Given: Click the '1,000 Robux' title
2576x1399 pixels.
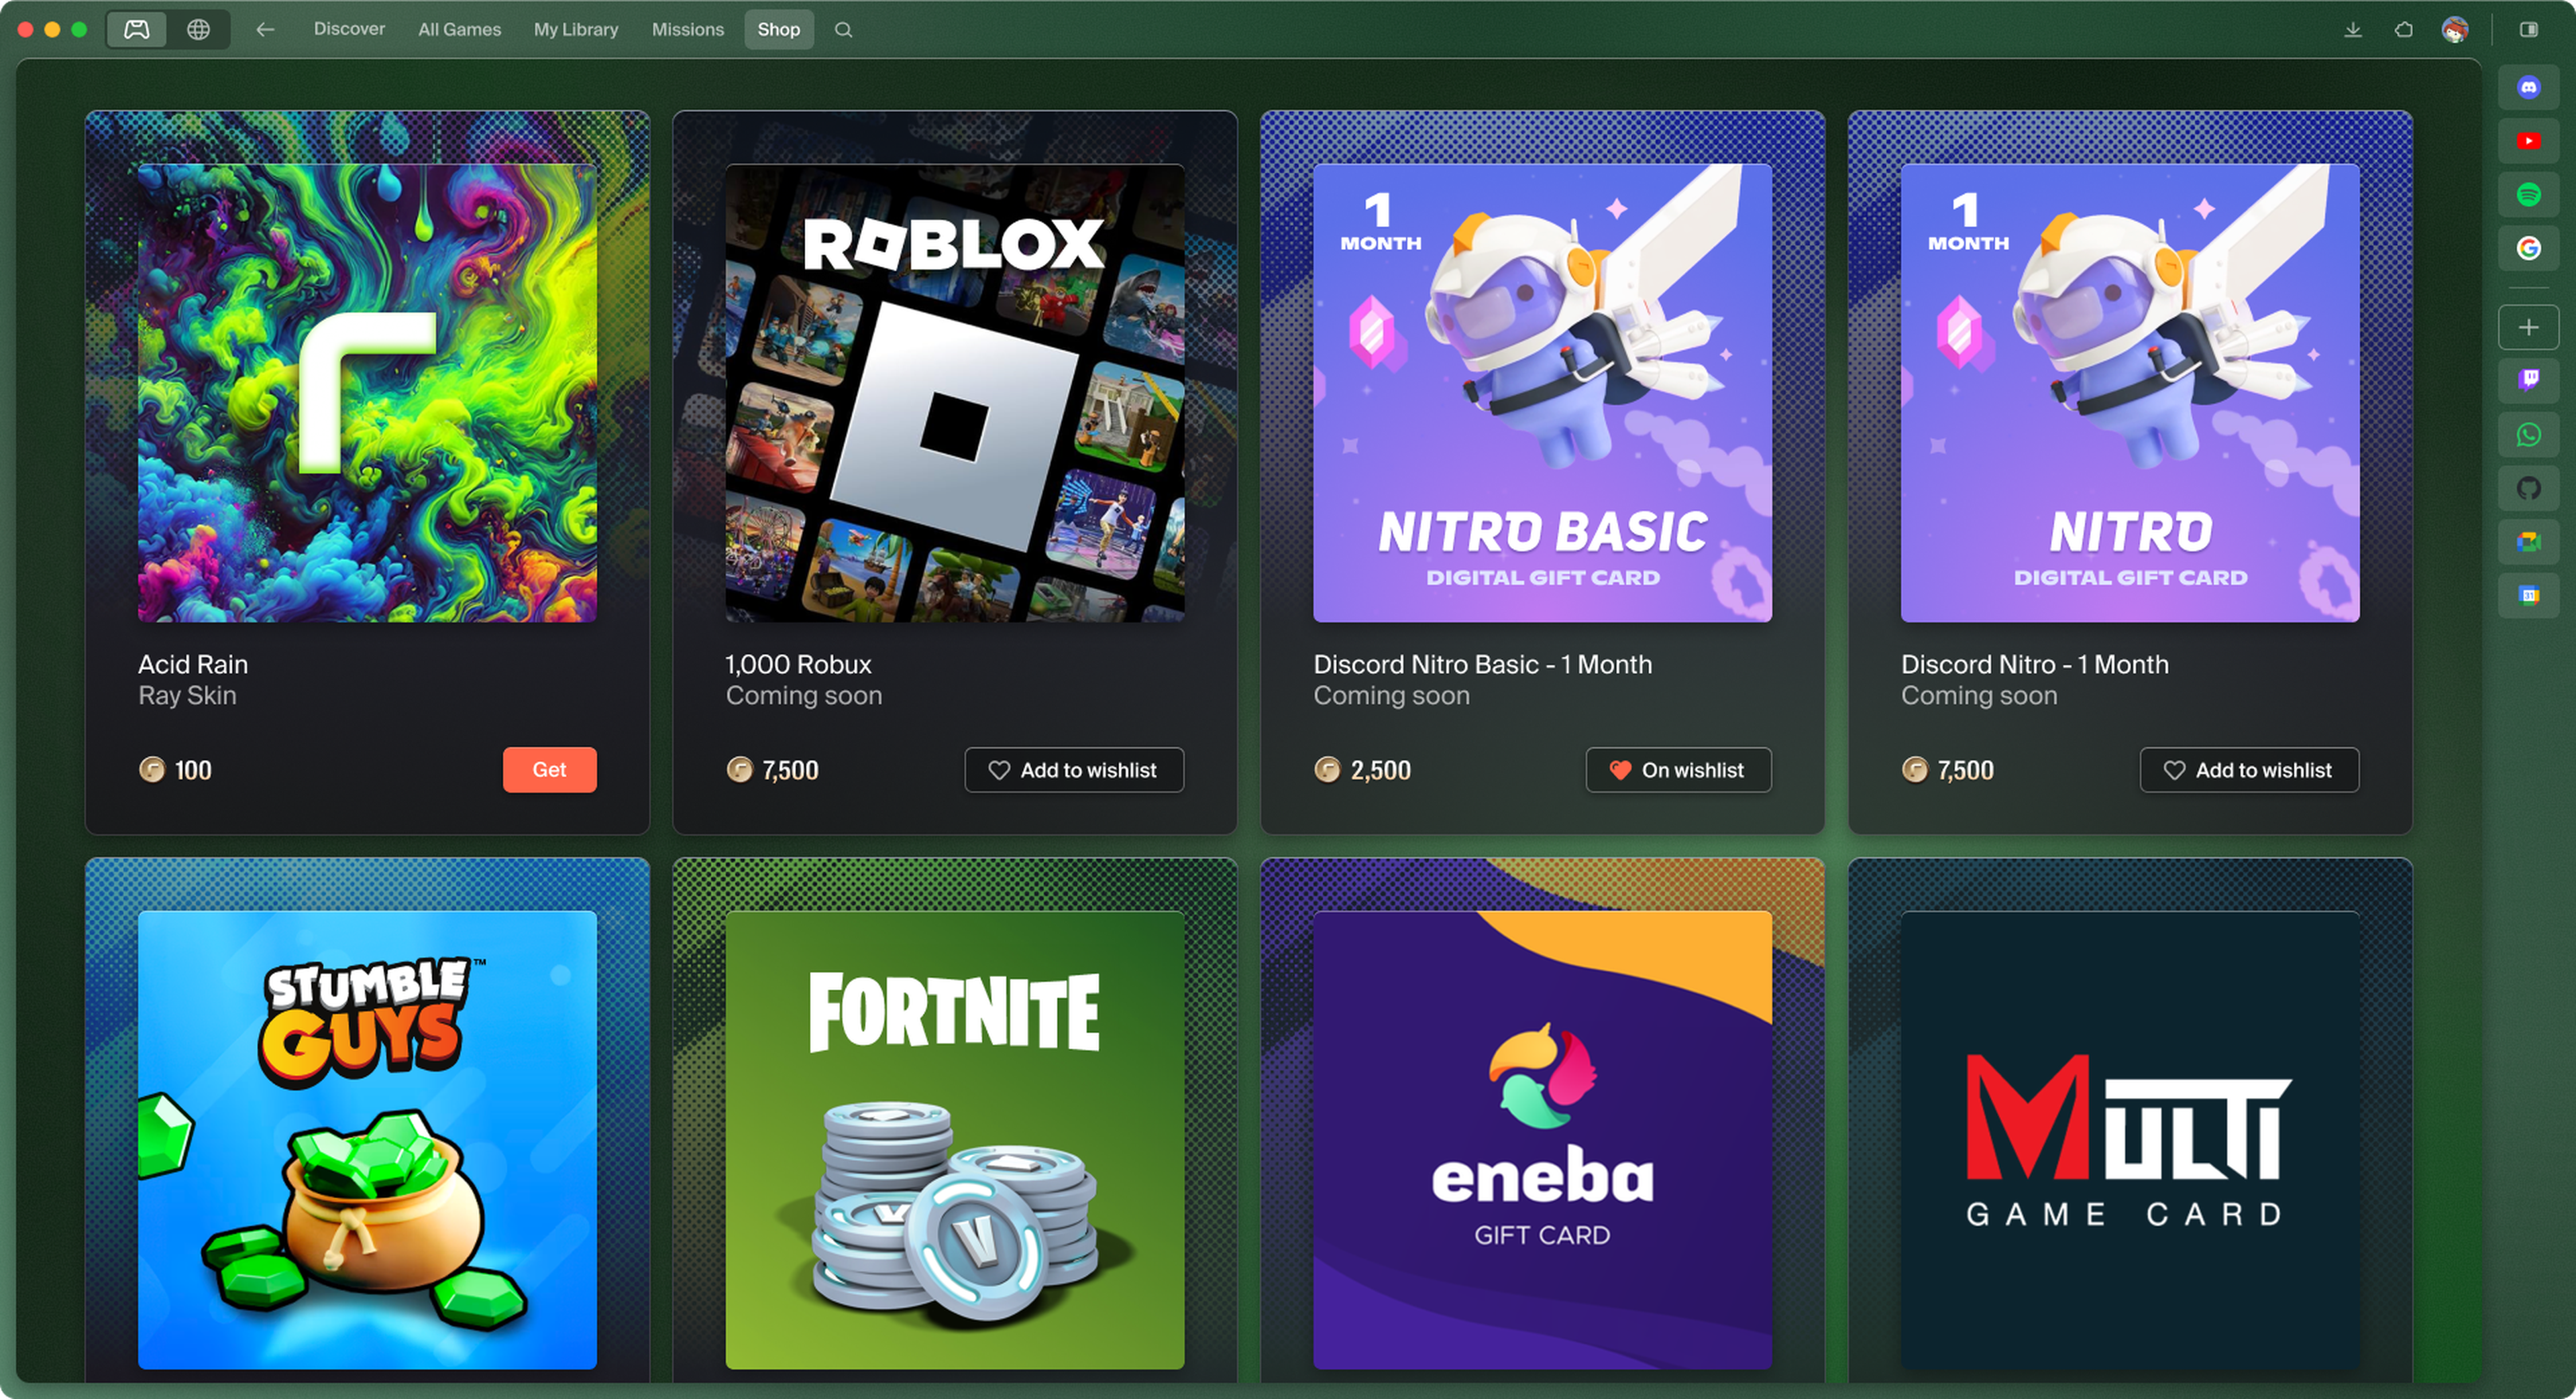Looking at the screenshot, I should pyautogui.click(x=798, y=664).
